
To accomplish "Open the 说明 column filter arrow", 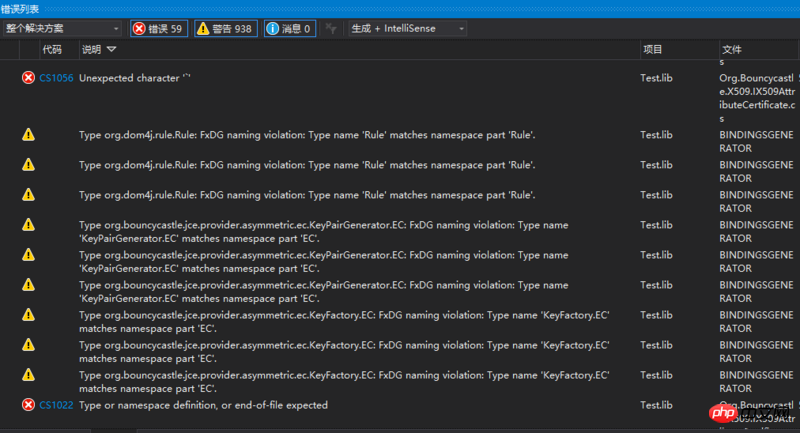I will tap(112, 49).
